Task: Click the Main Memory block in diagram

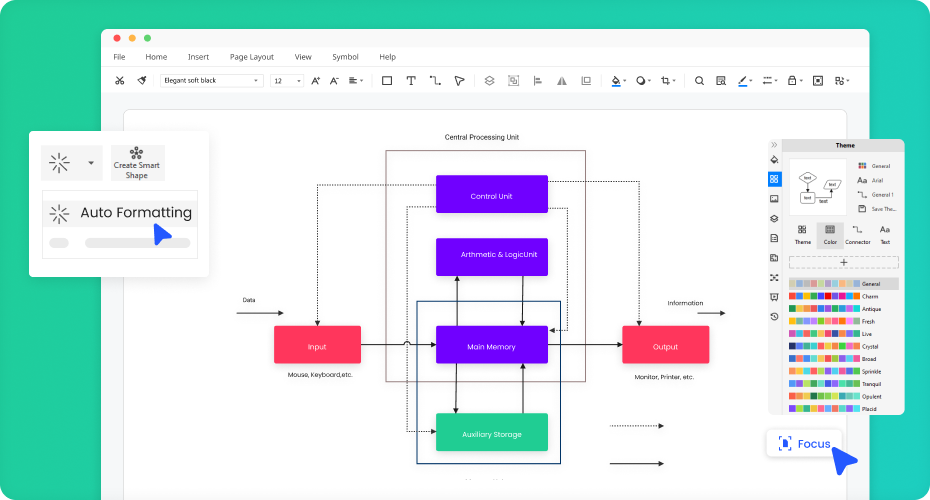Action: pyautogui.click(x=491, y=345)
